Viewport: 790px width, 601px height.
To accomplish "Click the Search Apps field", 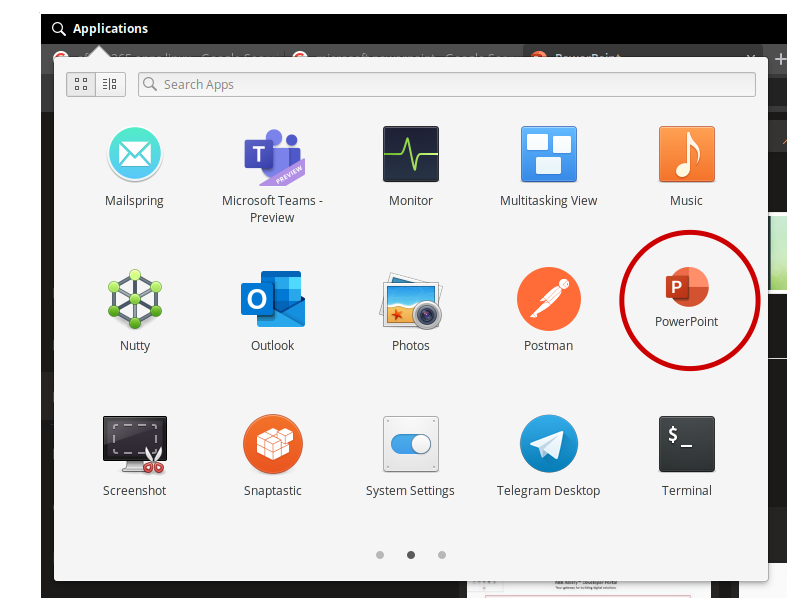I will (446, 84).
